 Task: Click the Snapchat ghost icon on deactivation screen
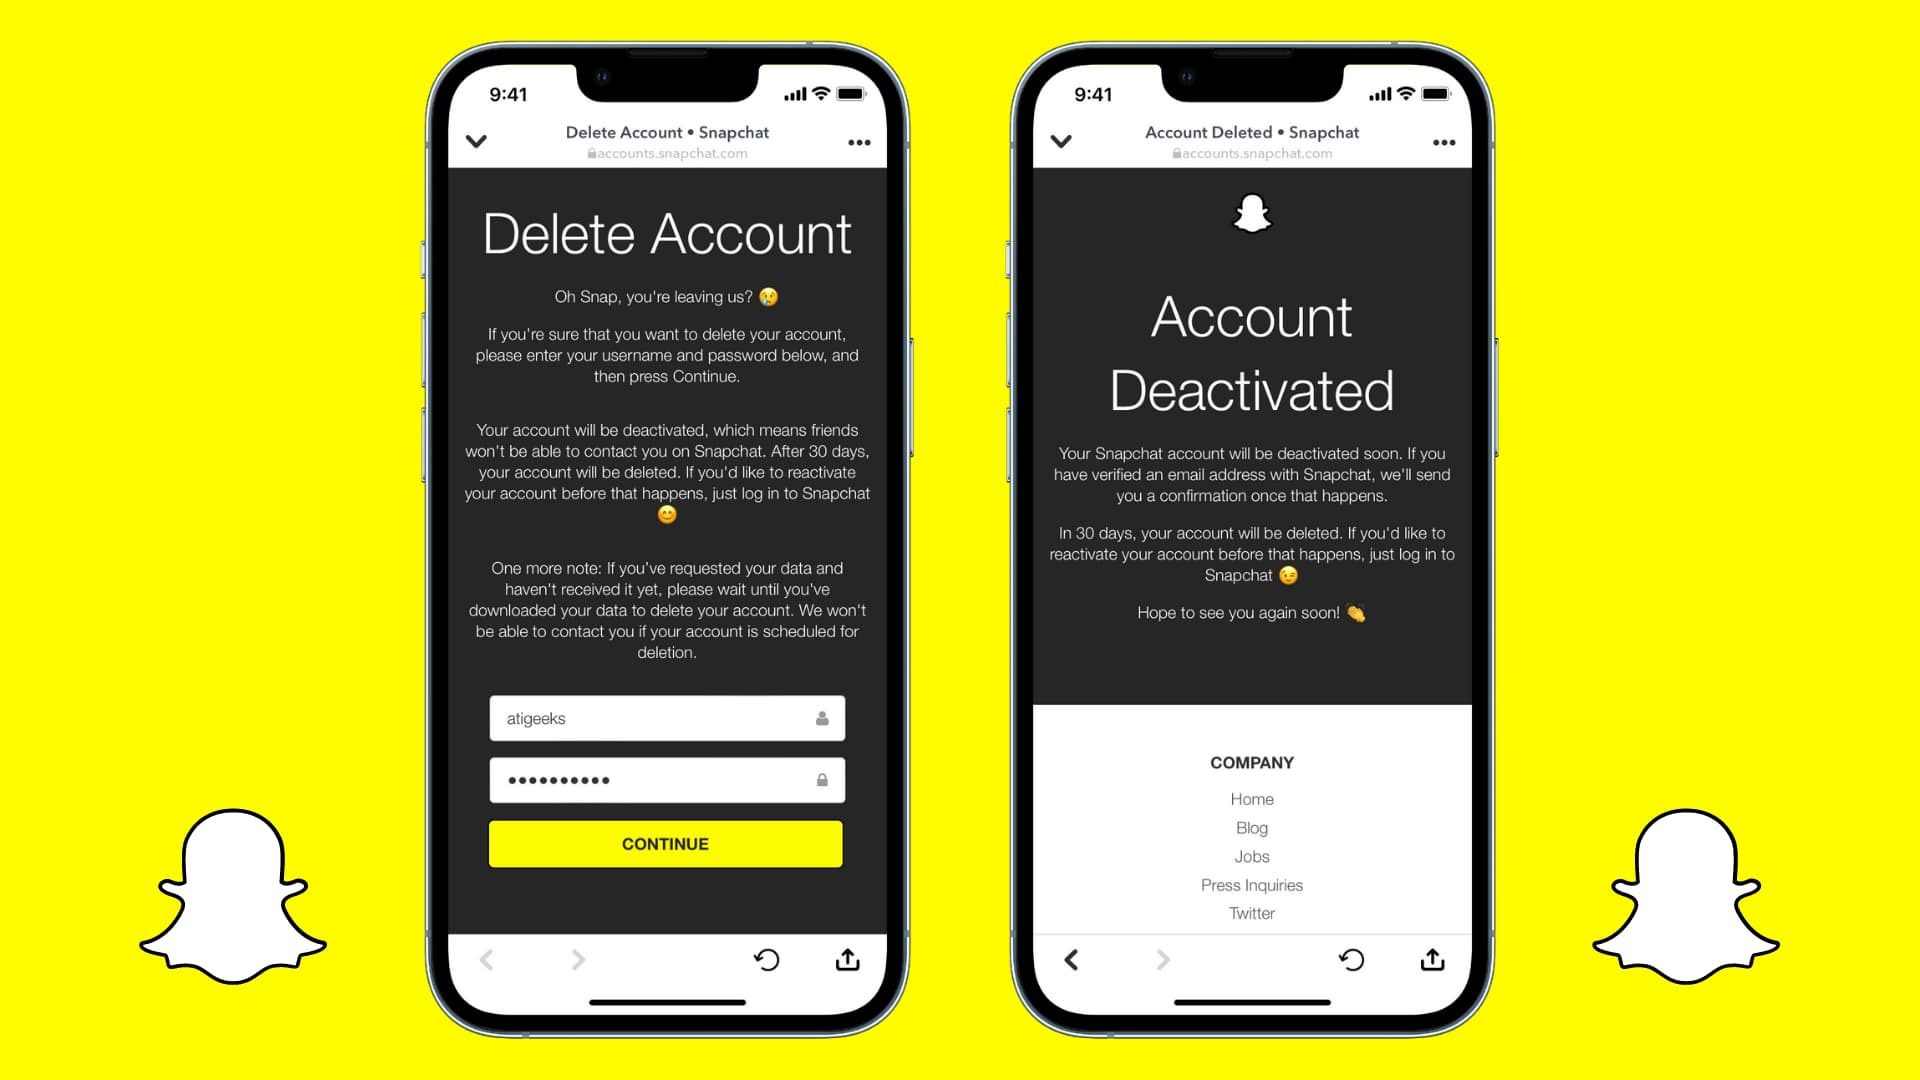coord(1251,214)
